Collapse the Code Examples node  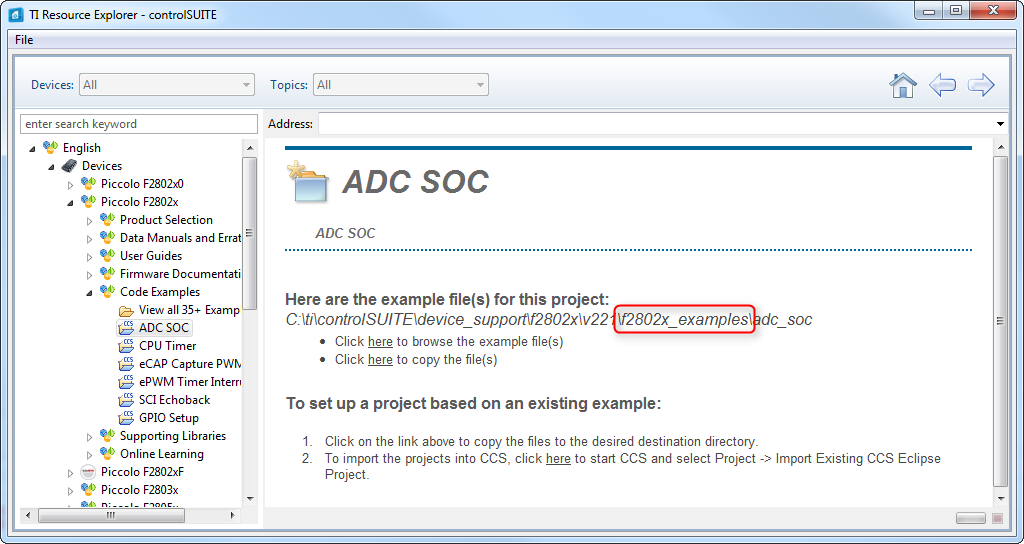[89, 293]
